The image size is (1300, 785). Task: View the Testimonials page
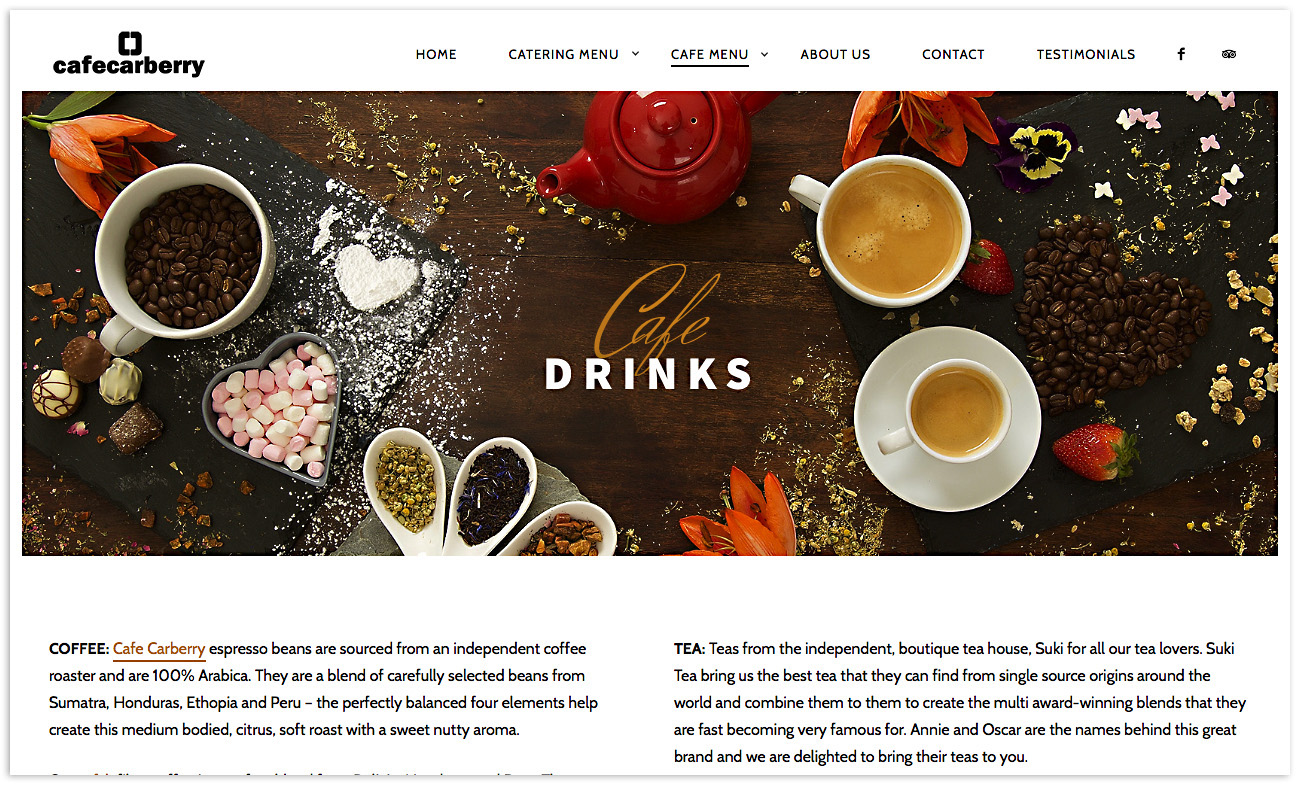coord(1085,55)
